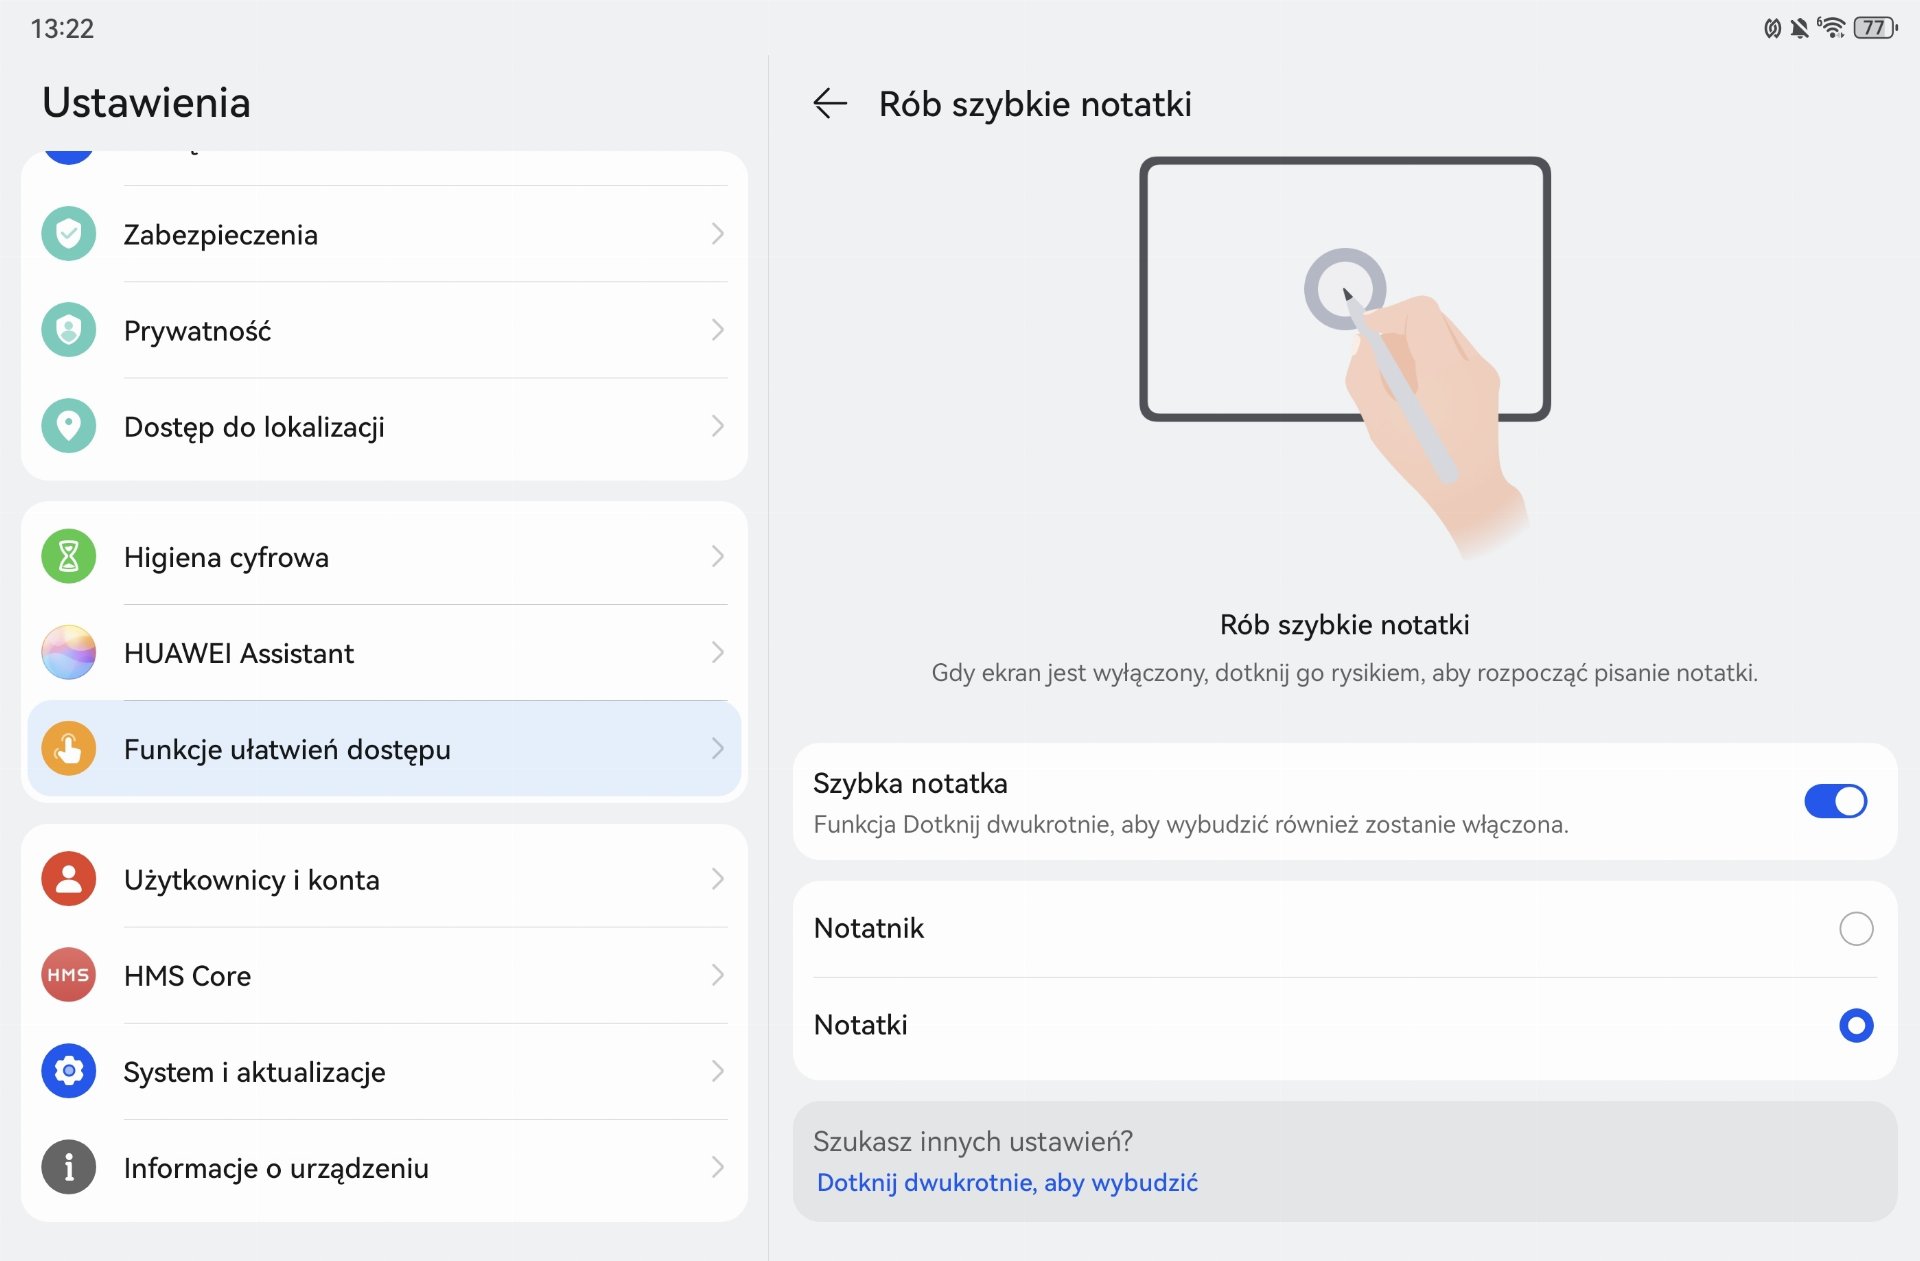Image resolution: width=1920 pixels, height=1261 pixels.
Task: Tap the Ustawienia heading
Action: (146, 103)
